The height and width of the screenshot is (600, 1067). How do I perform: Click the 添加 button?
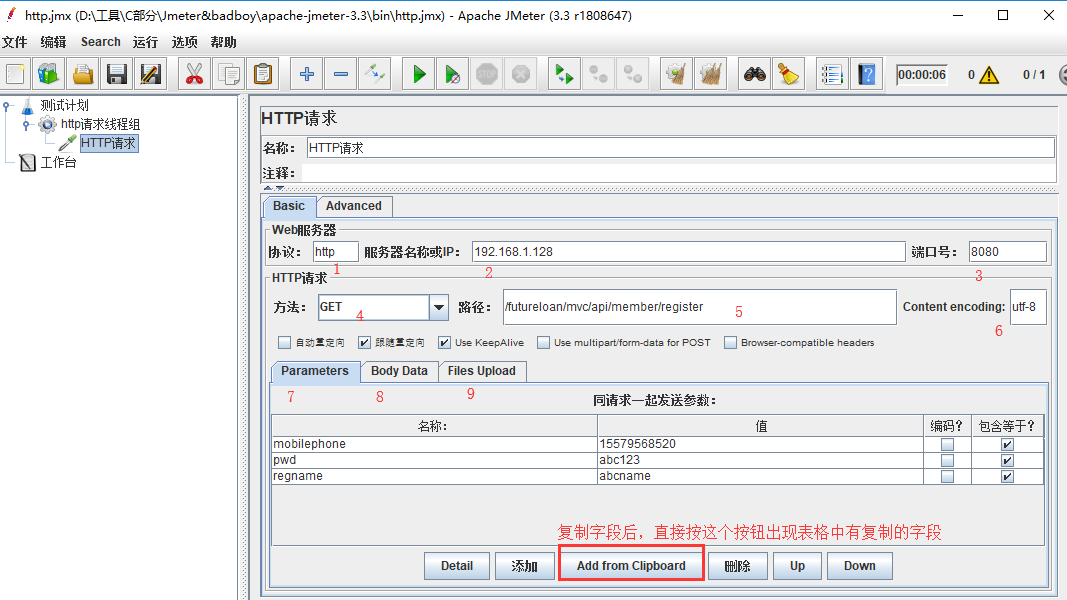525,566
